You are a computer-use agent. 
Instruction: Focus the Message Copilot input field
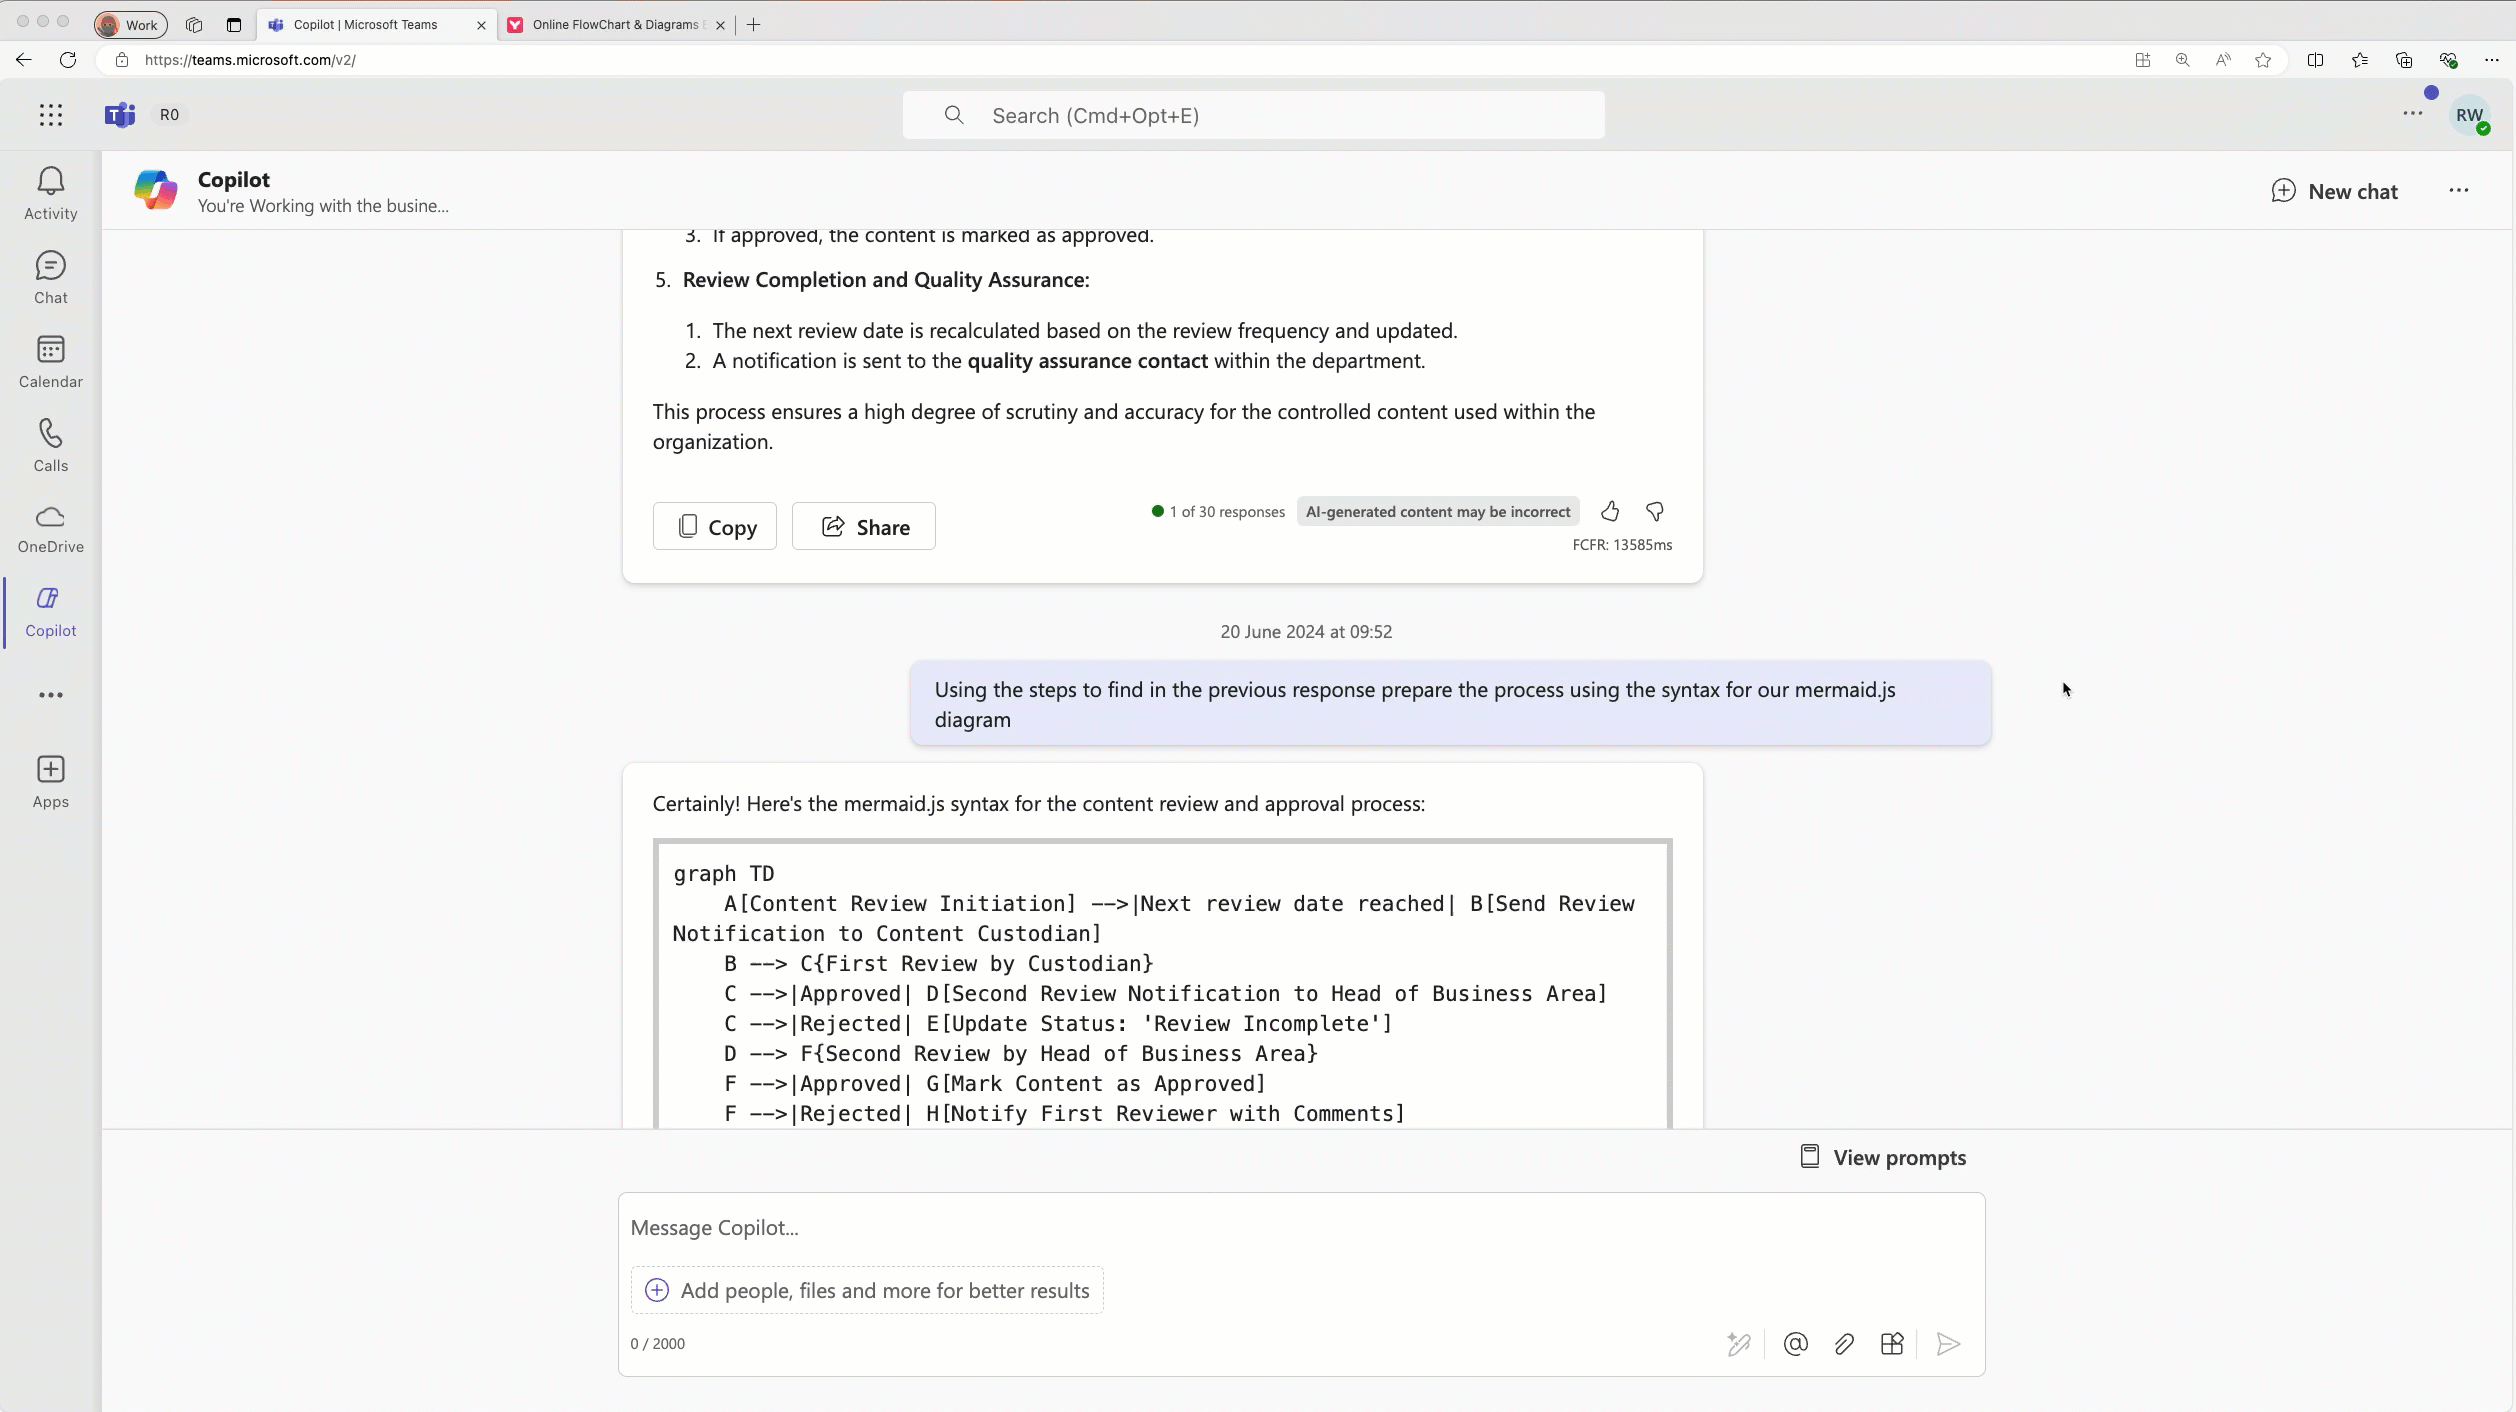1301,1228
